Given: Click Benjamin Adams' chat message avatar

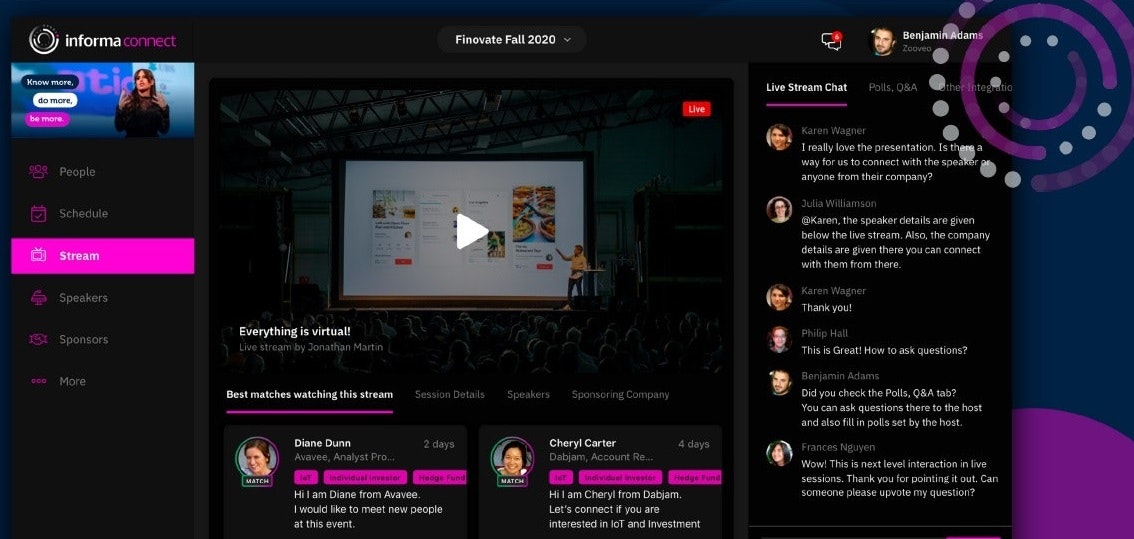Looking at the screenshot, I should (779, 383).
